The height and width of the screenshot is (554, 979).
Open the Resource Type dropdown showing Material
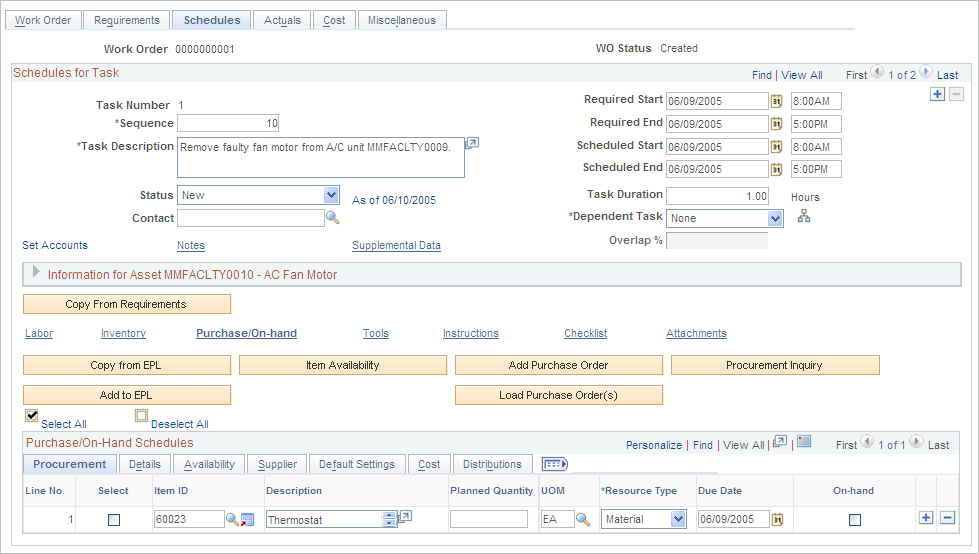678,519
